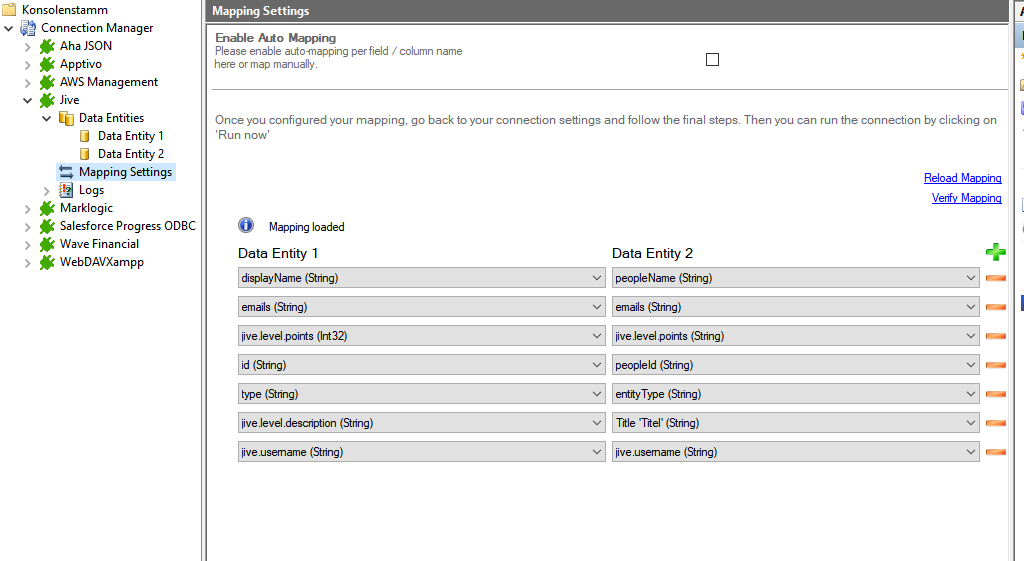Enable the Auto Mapping checkbox
1024x561 pixels.
712,59
